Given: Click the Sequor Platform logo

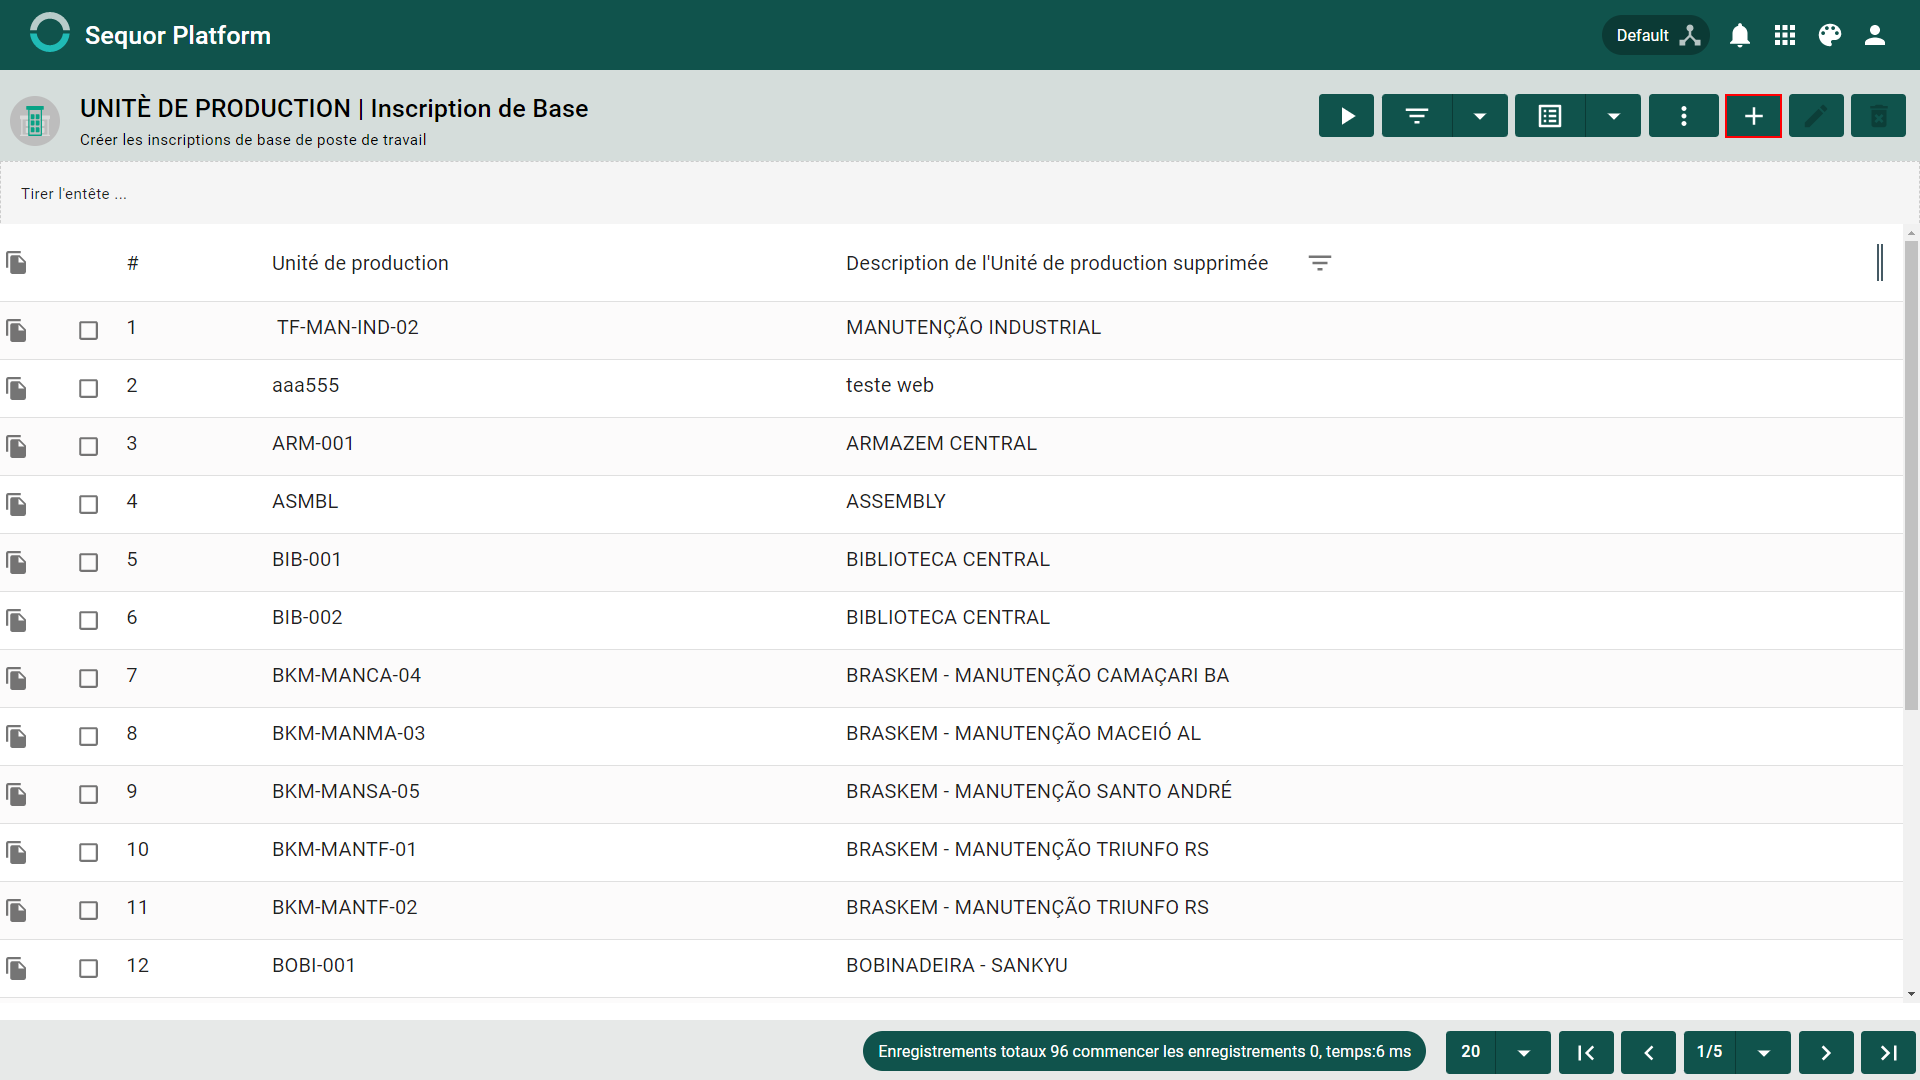Looking at the screenshot, I should pos(49,33).
